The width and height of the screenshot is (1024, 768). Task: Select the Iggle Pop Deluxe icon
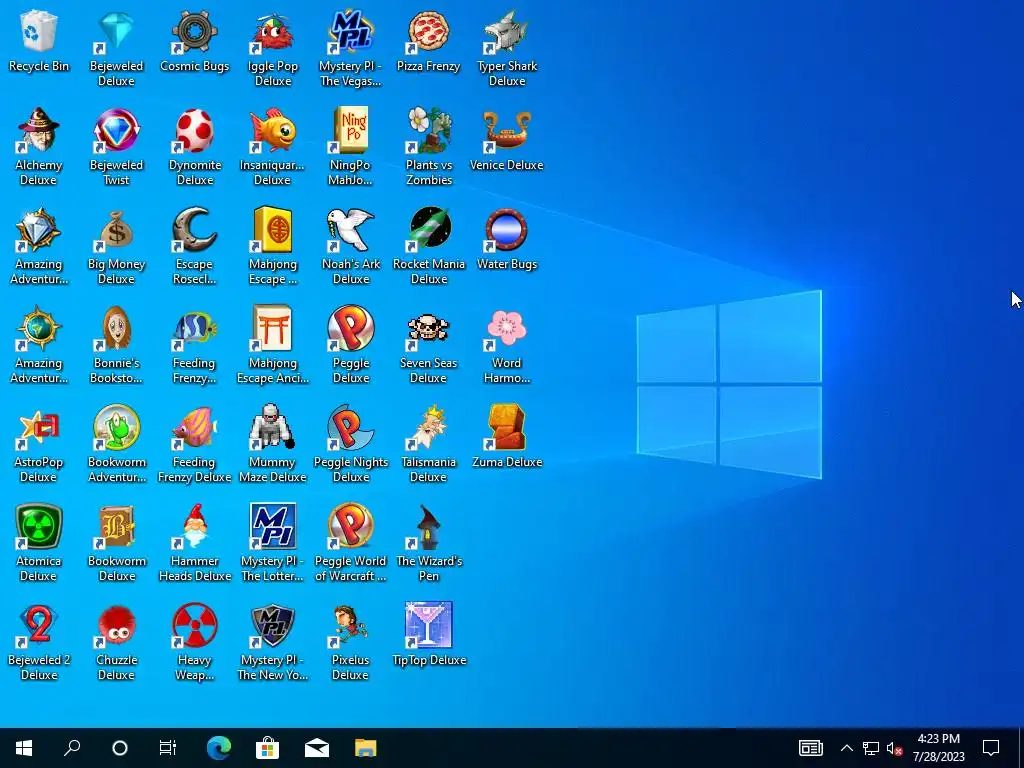(x=273, y=31)
